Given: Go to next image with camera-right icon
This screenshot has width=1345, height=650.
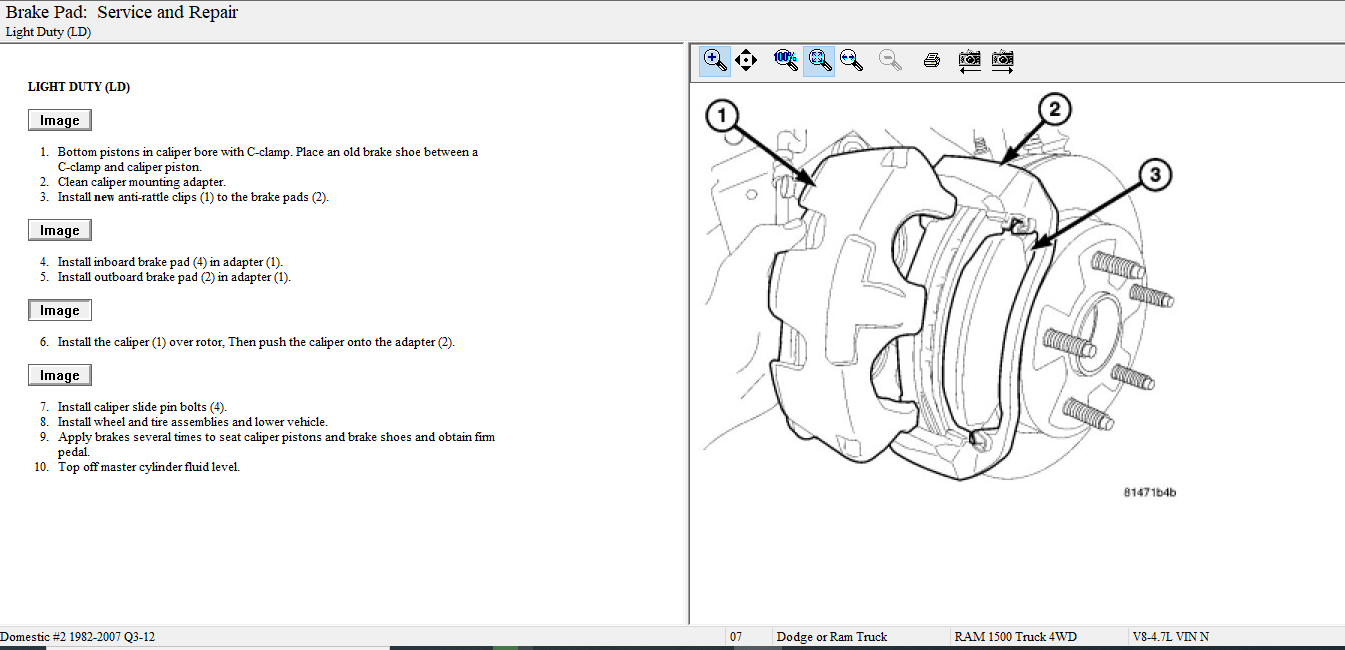Looking at the screenshot, I should (x=1002, y=60).
